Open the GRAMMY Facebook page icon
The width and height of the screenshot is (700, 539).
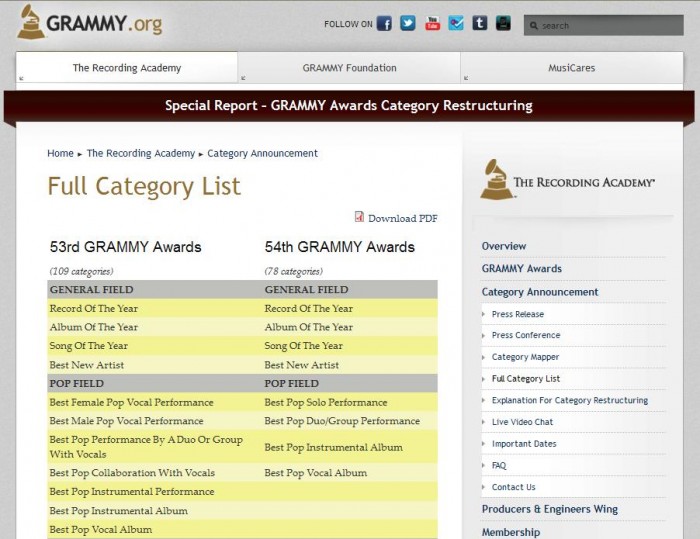point(384,23)
